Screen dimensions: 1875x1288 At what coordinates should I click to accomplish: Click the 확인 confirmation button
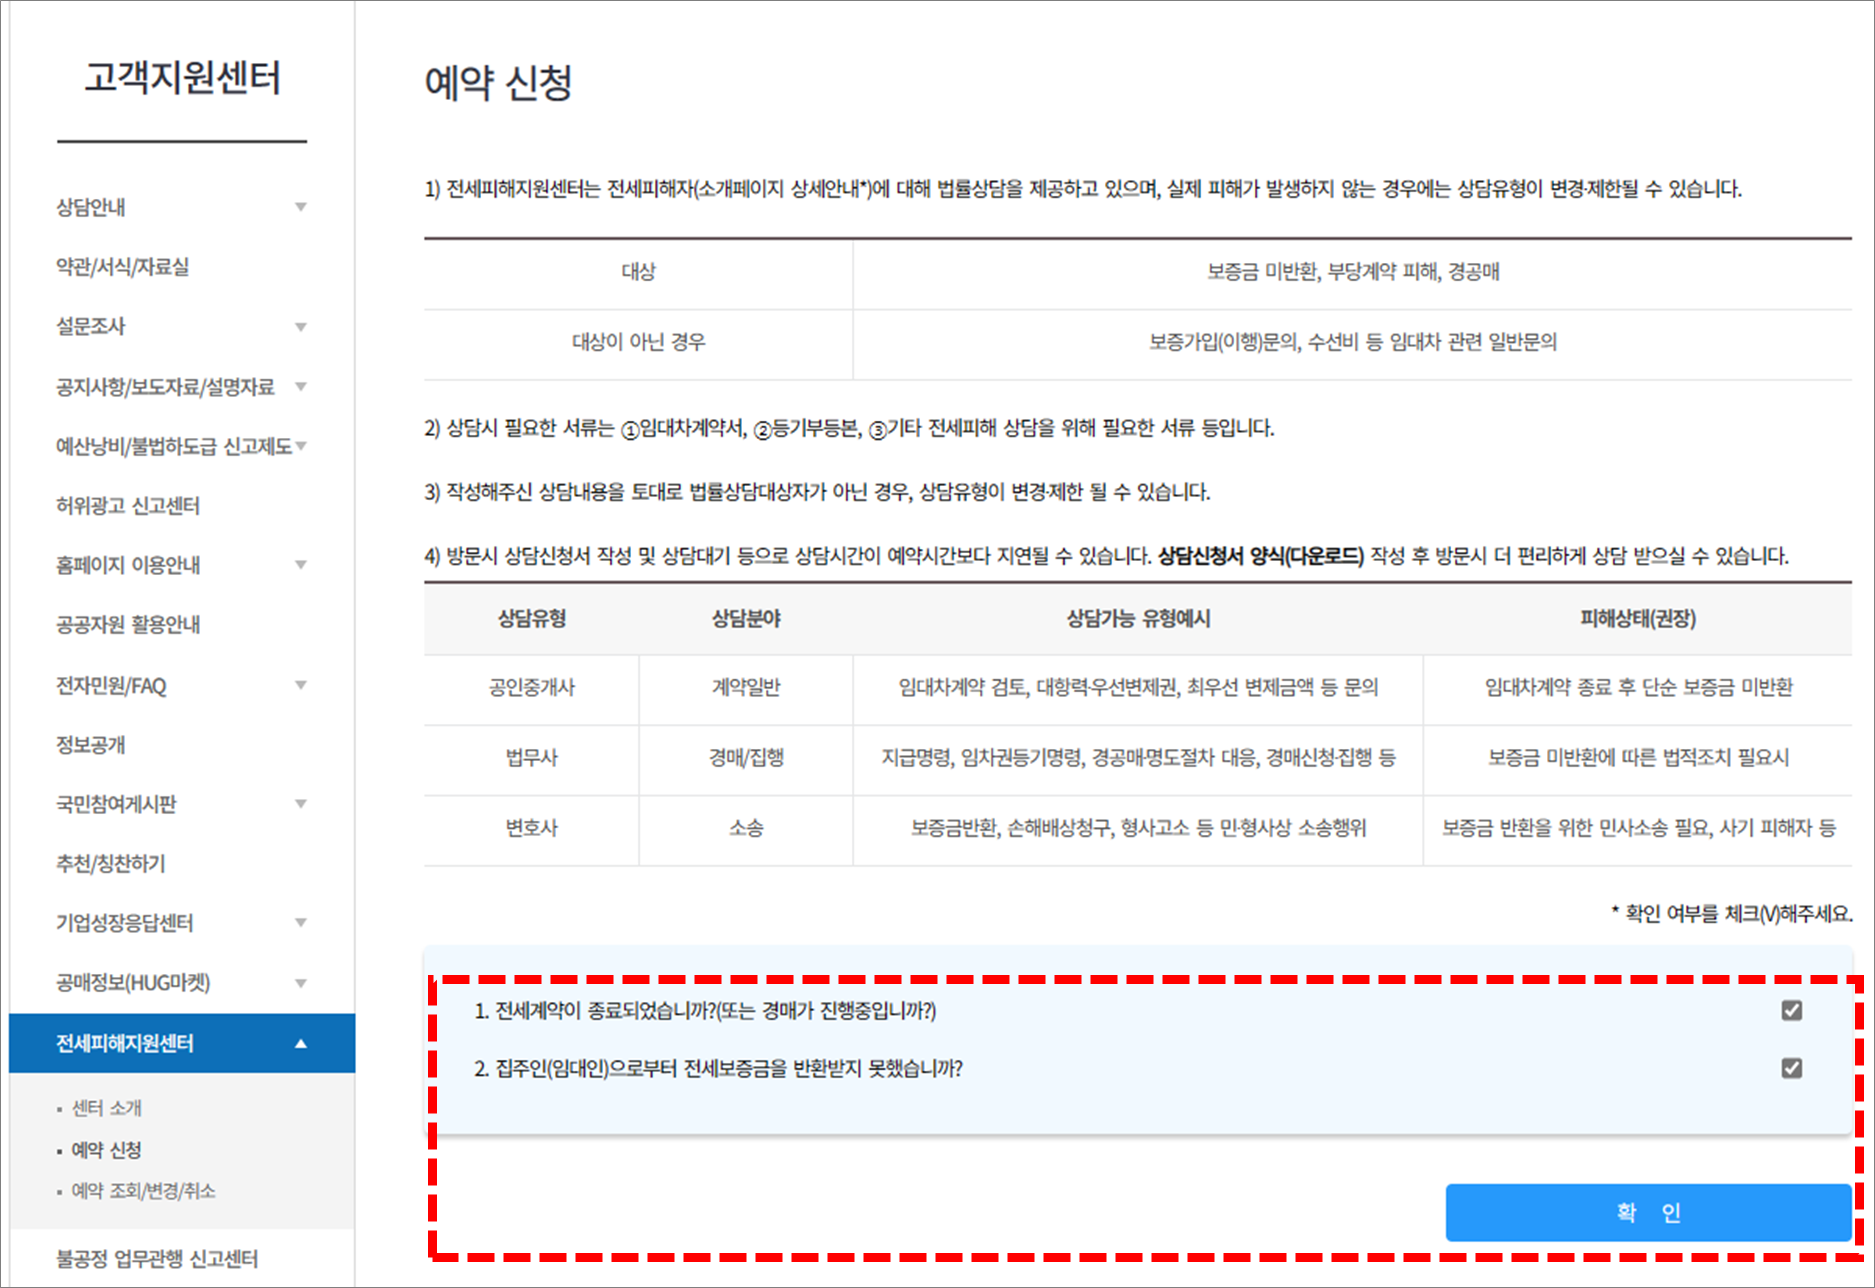1648,1211
